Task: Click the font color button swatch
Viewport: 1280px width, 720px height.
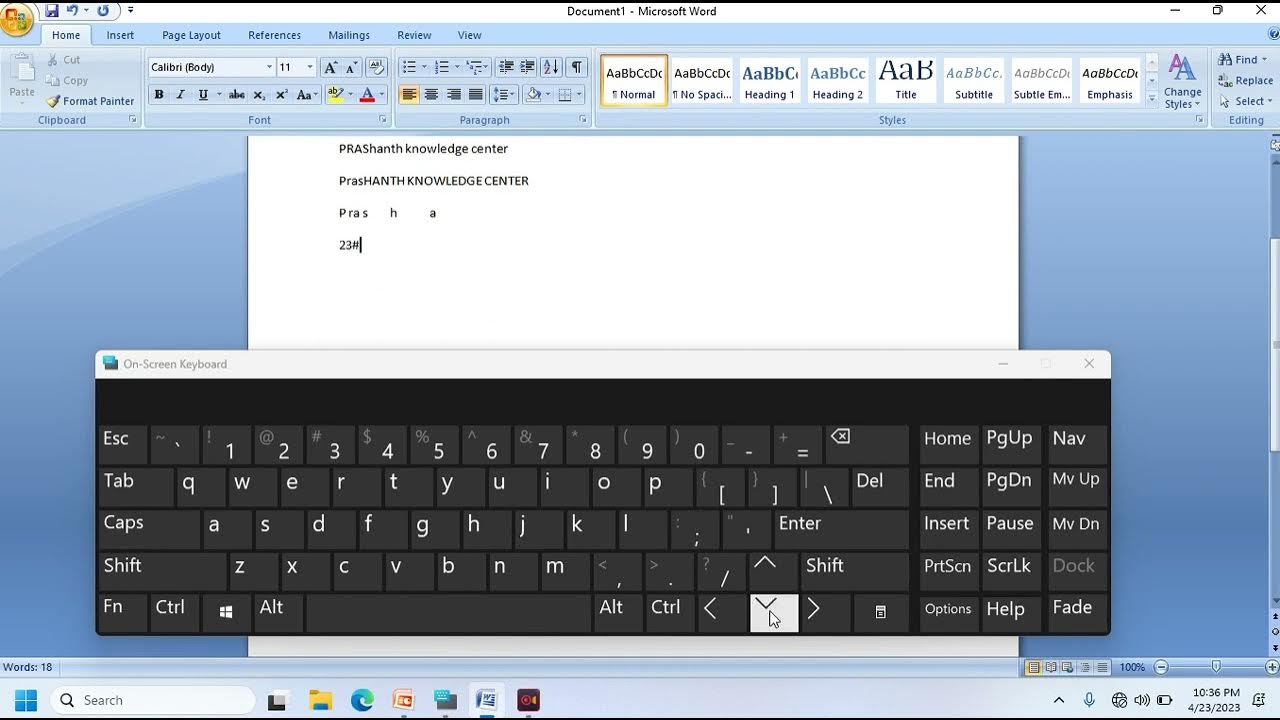Action: tap(367, 95)
